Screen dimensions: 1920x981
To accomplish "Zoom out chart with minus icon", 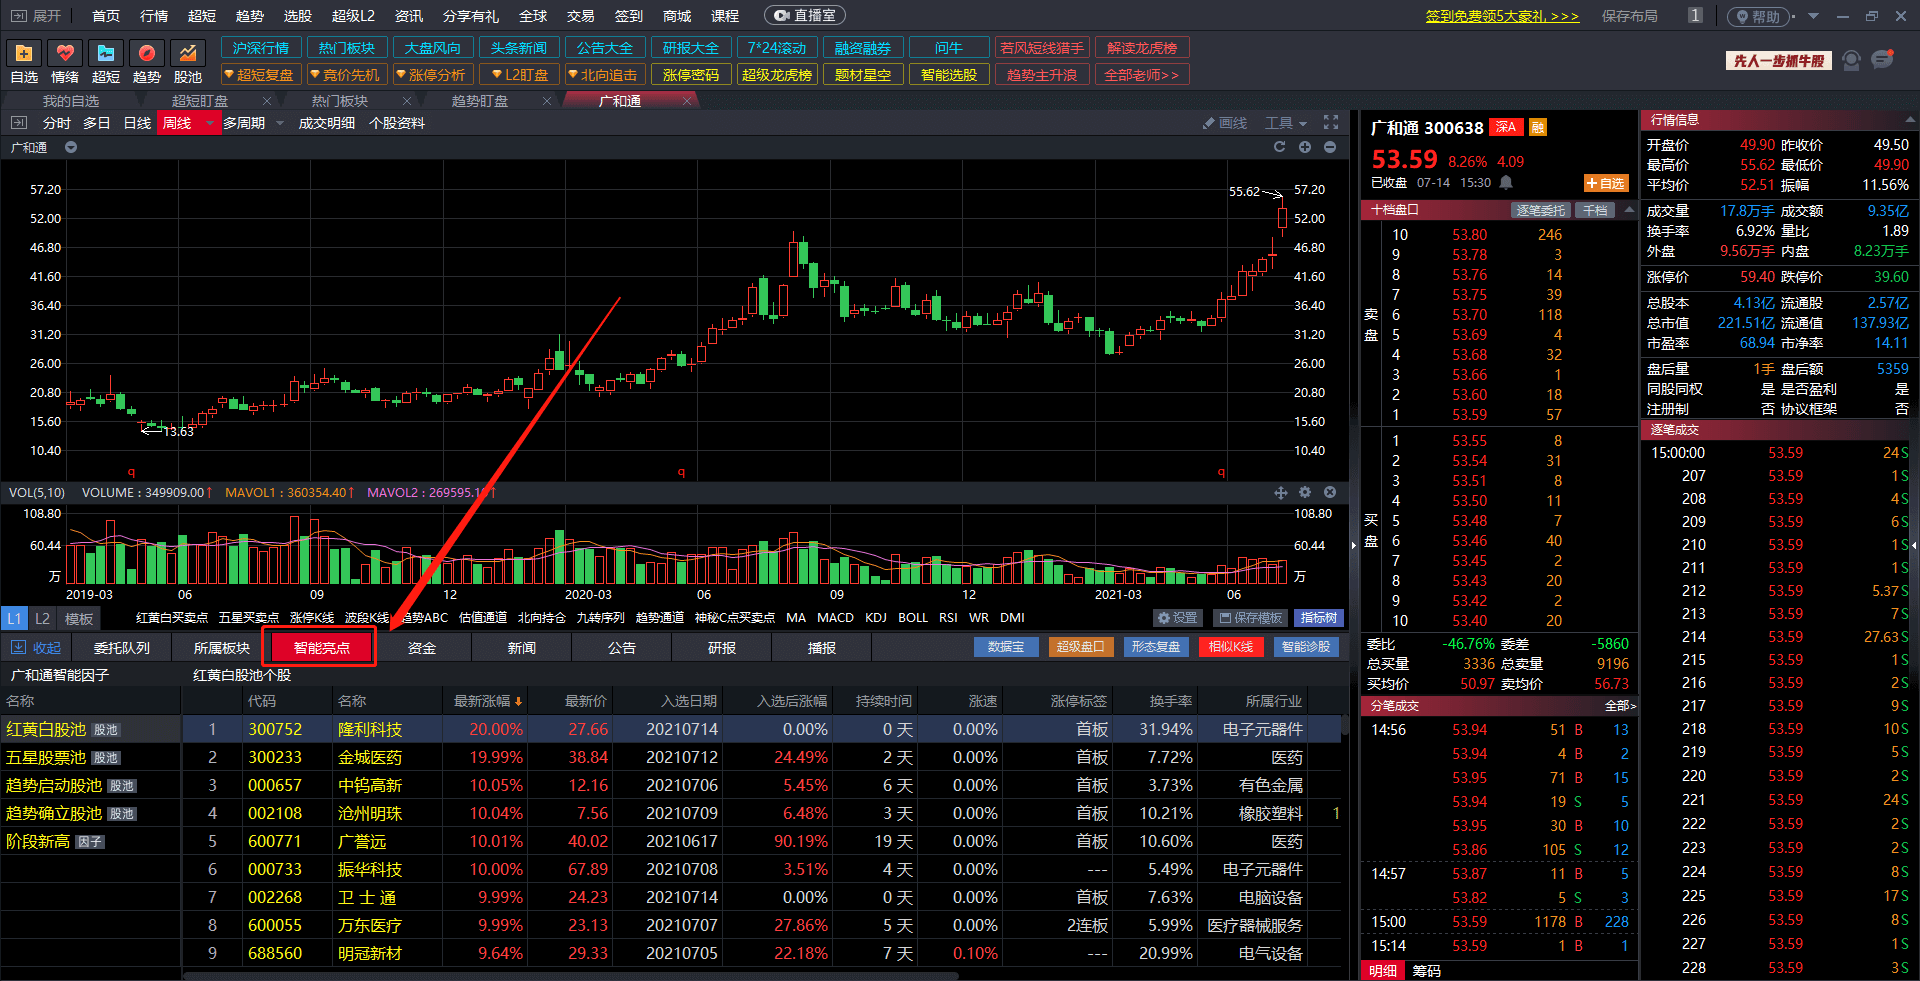I will tap(1330, 147).
